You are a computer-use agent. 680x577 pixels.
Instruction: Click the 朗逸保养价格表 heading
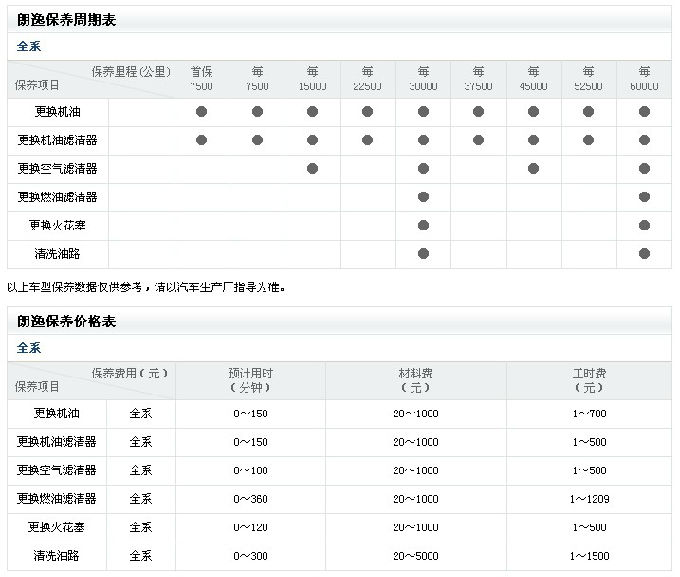pyautogui.click(x=66, y=321)
